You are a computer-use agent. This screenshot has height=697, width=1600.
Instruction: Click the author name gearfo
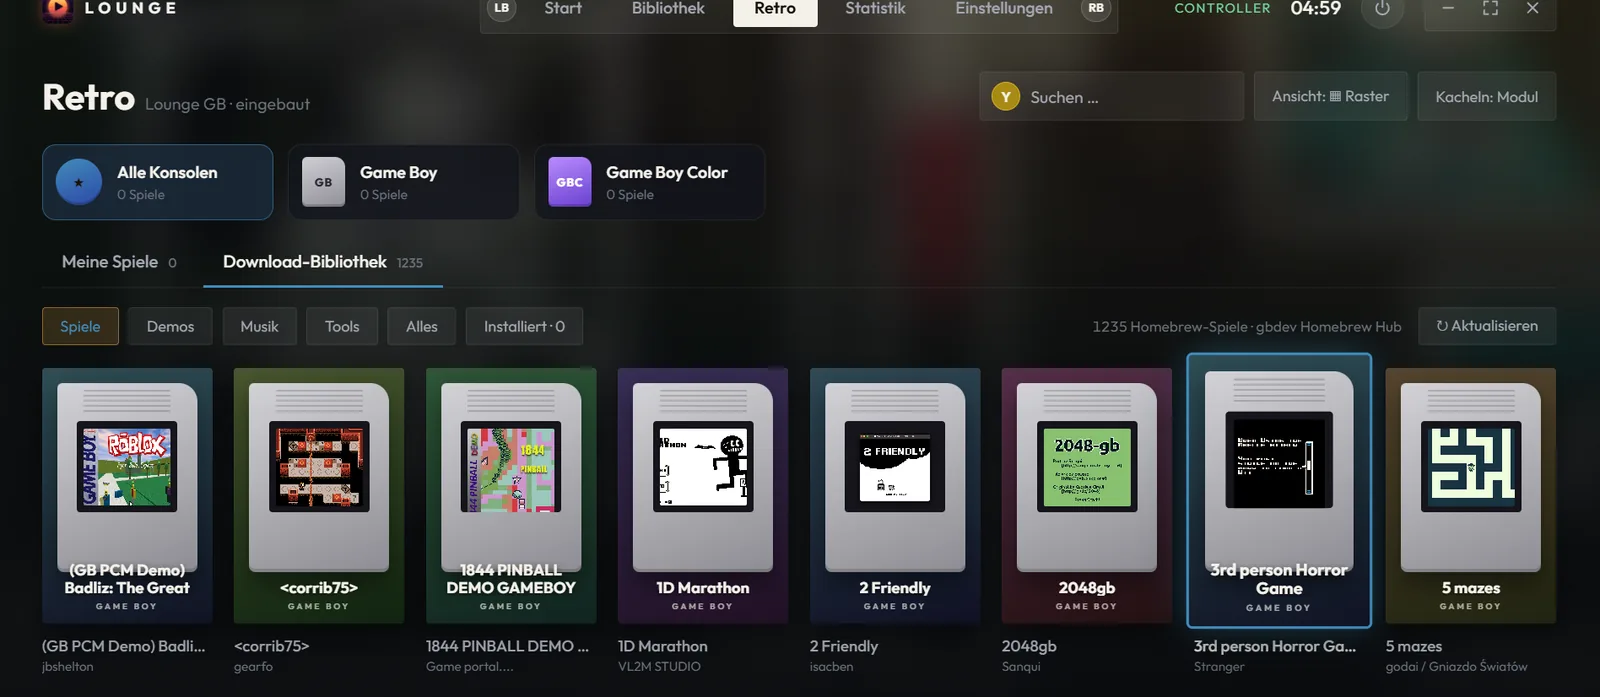coord(253,667)
